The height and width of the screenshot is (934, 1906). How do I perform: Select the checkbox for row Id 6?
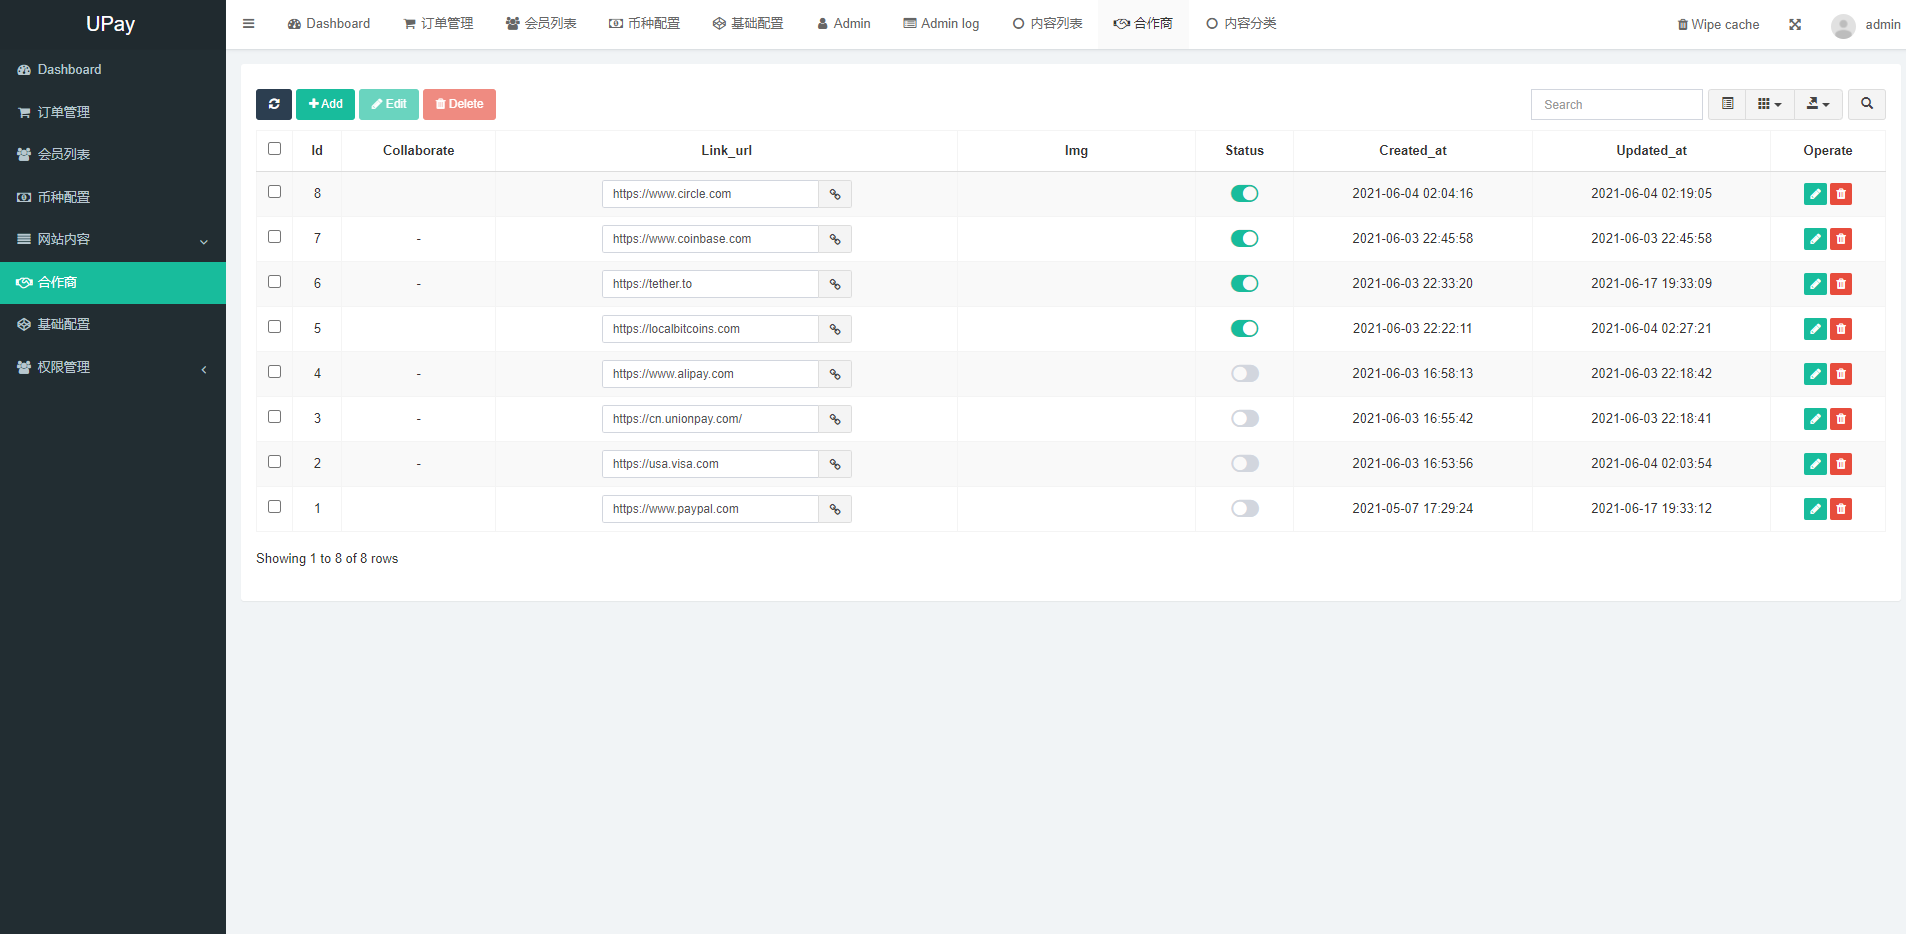coord(275,282)
